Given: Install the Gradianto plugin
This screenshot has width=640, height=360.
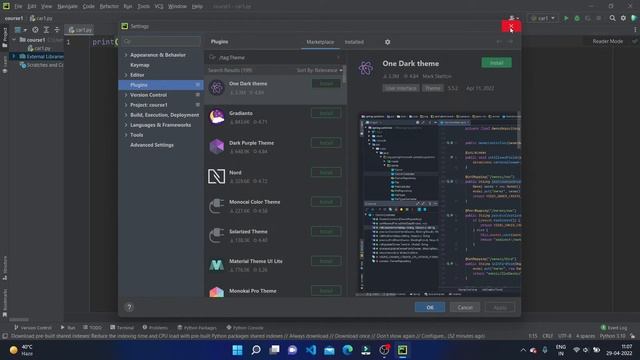Looking at the screenshot, I should click(326, 113).
